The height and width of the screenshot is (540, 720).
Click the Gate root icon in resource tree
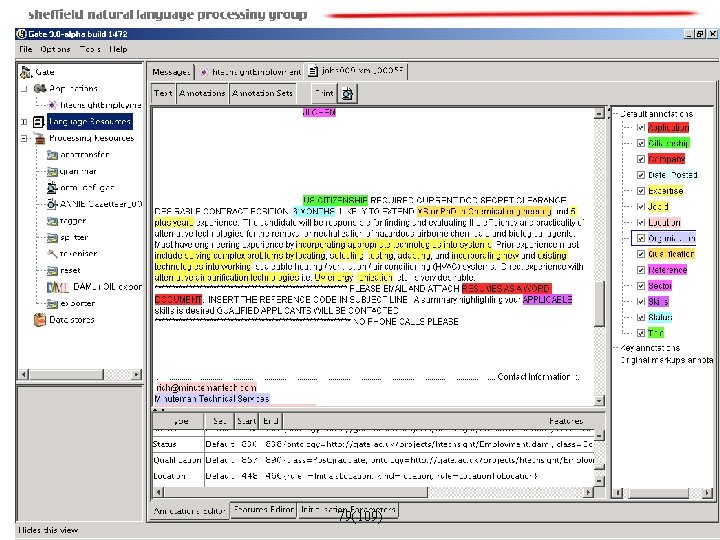pyautogui.click(x=26, y=72)
